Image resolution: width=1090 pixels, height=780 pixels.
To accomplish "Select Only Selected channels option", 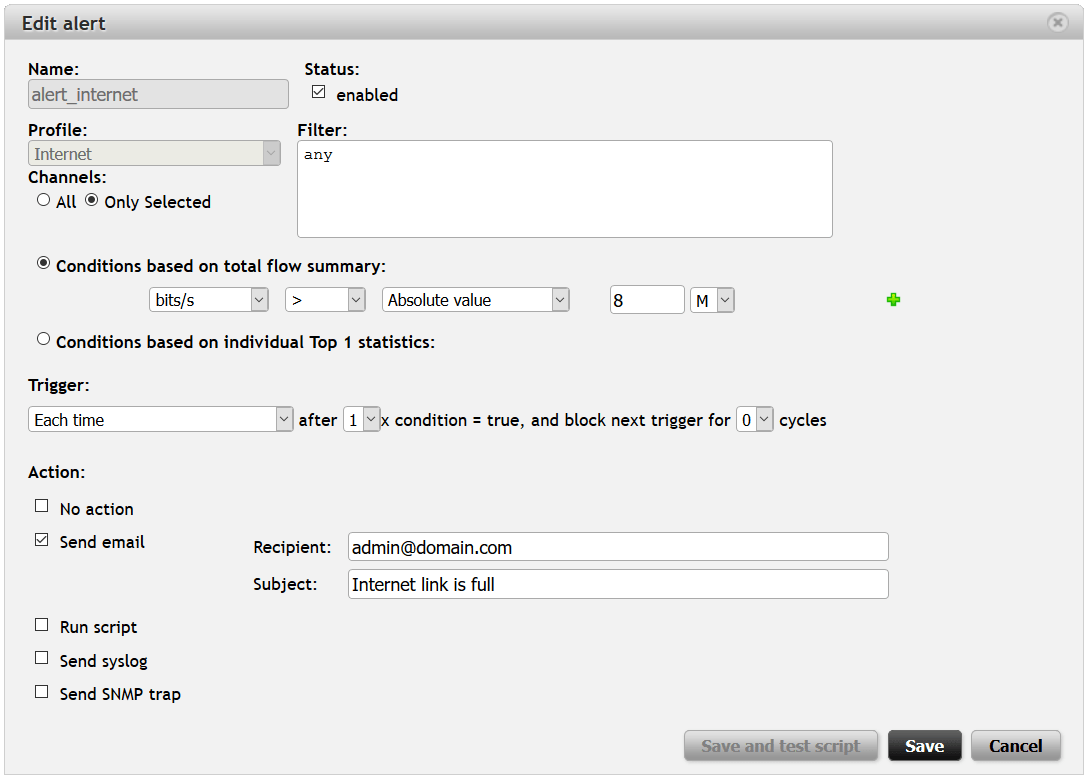I will [92, 200].
